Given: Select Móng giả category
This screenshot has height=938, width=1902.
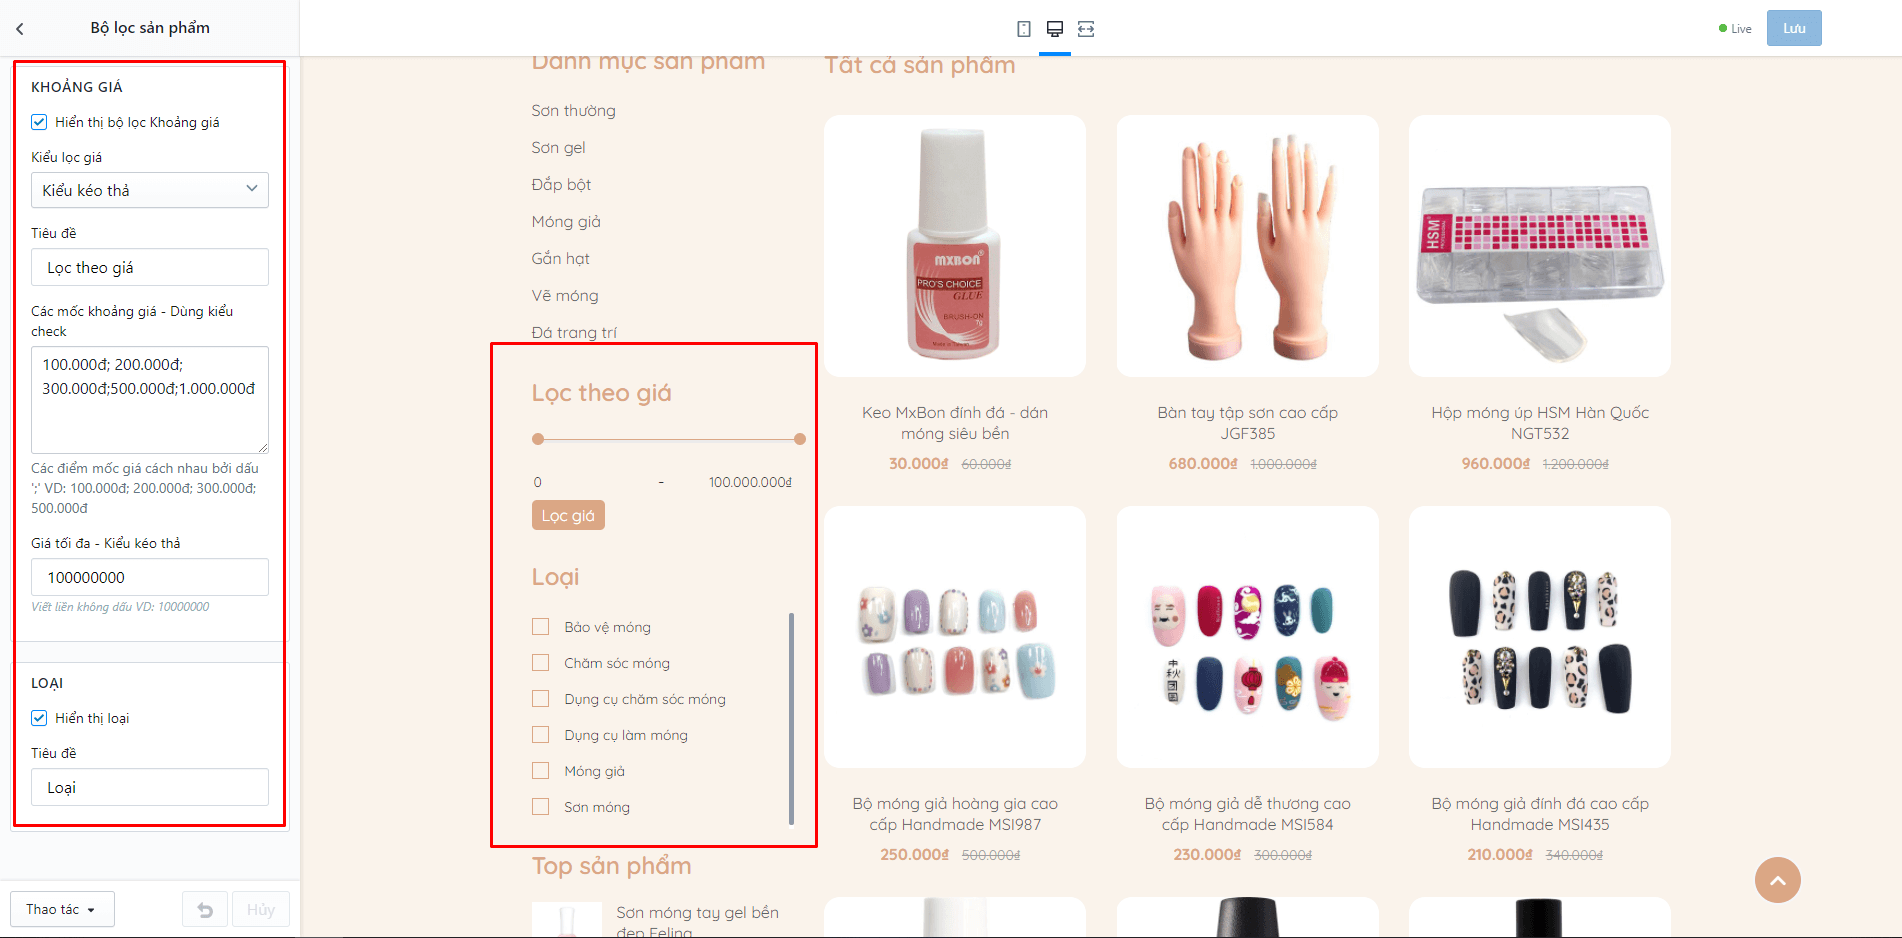Looking at the screenshot, I should [x=566, y=222].
